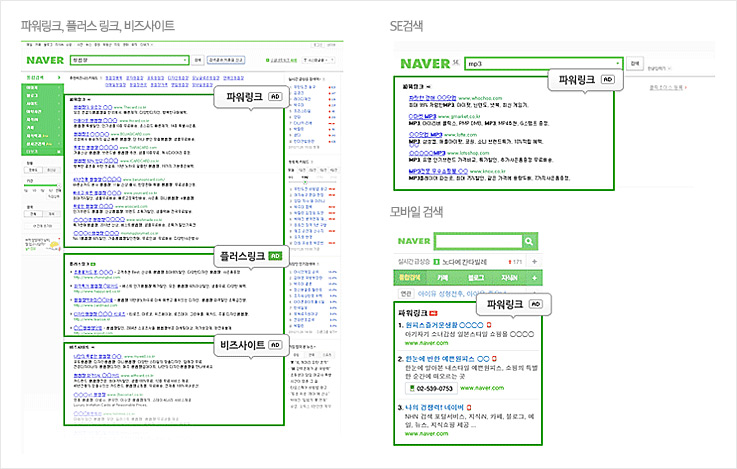Click the 실시간 급상승 rank 1 badge
Image resolution: width=737 pixels, height=469 pixels.
[436, 262]
